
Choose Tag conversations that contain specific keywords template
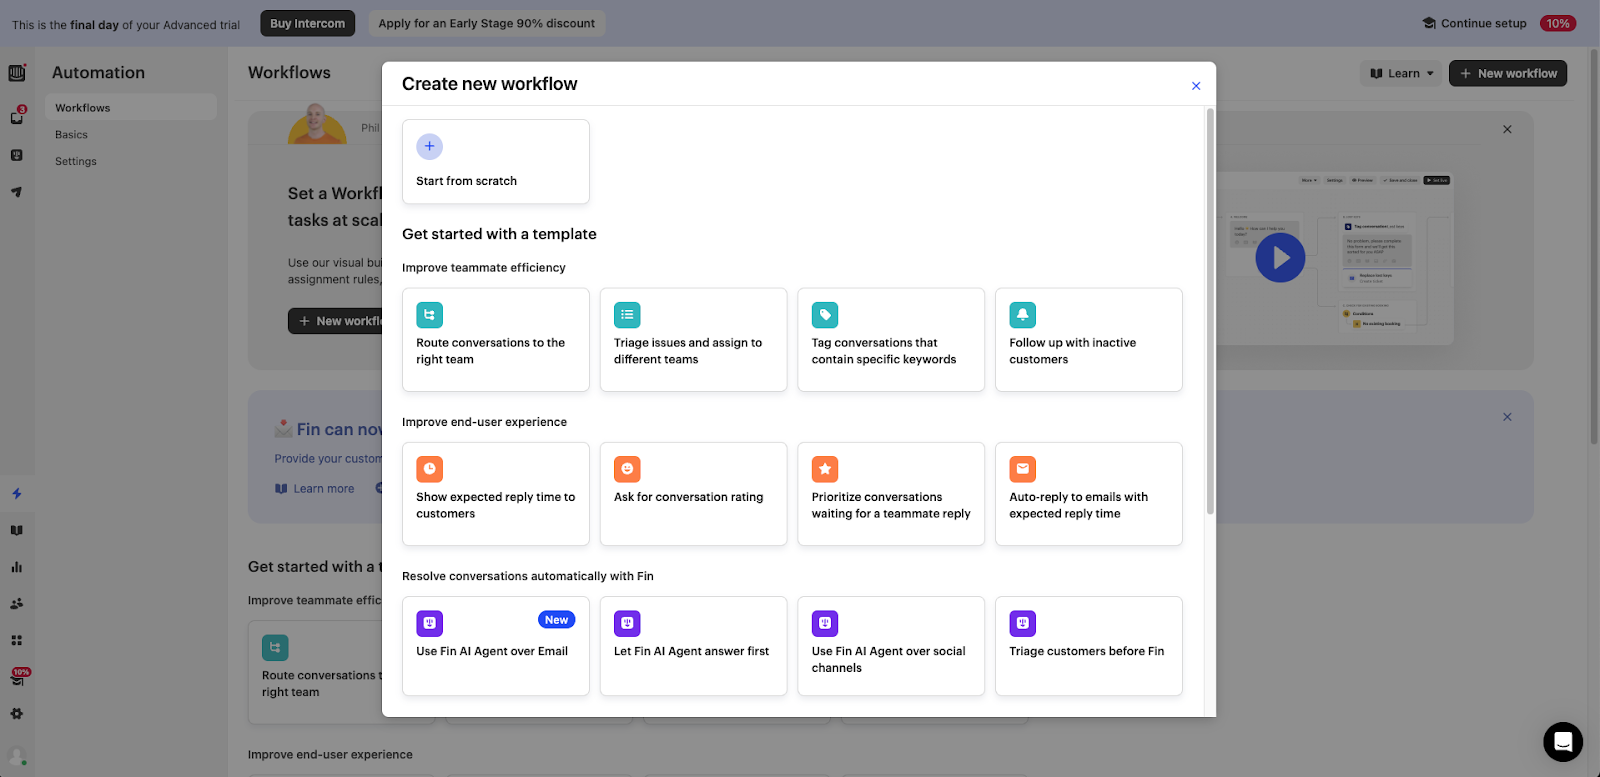pos(891,340)
